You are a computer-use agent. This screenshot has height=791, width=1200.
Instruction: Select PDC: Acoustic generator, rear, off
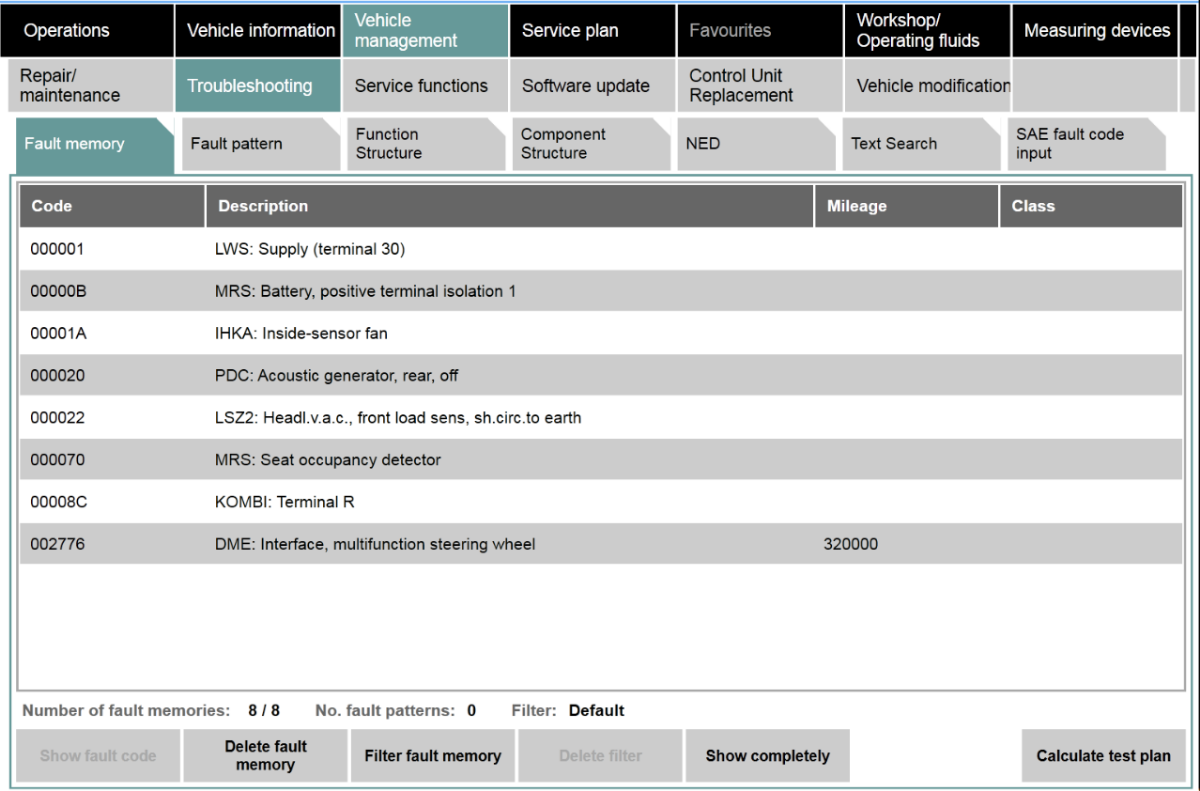tap(601, 375)
